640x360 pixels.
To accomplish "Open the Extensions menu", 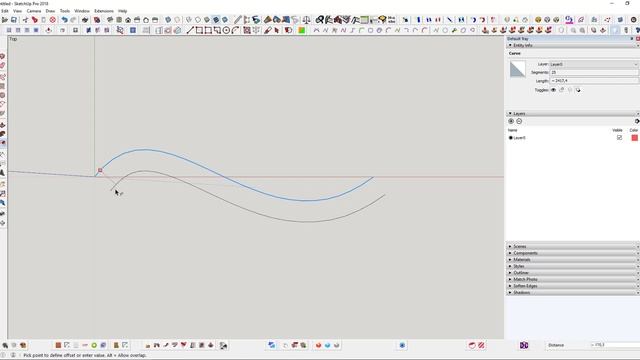I will (x=104, y=11).
